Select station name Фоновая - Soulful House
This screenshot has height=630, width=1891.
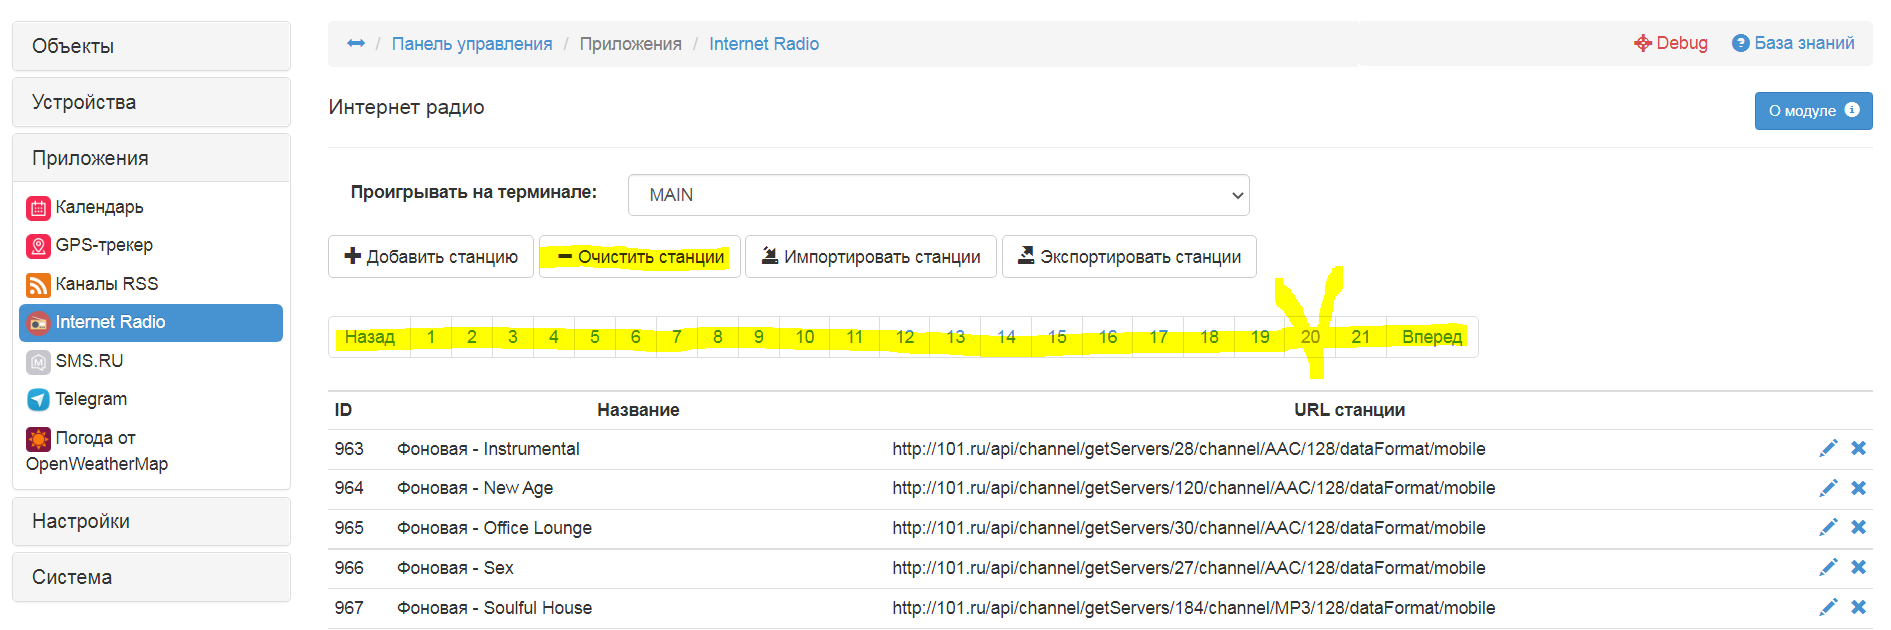pyautogui.click(x=494, y=608)
